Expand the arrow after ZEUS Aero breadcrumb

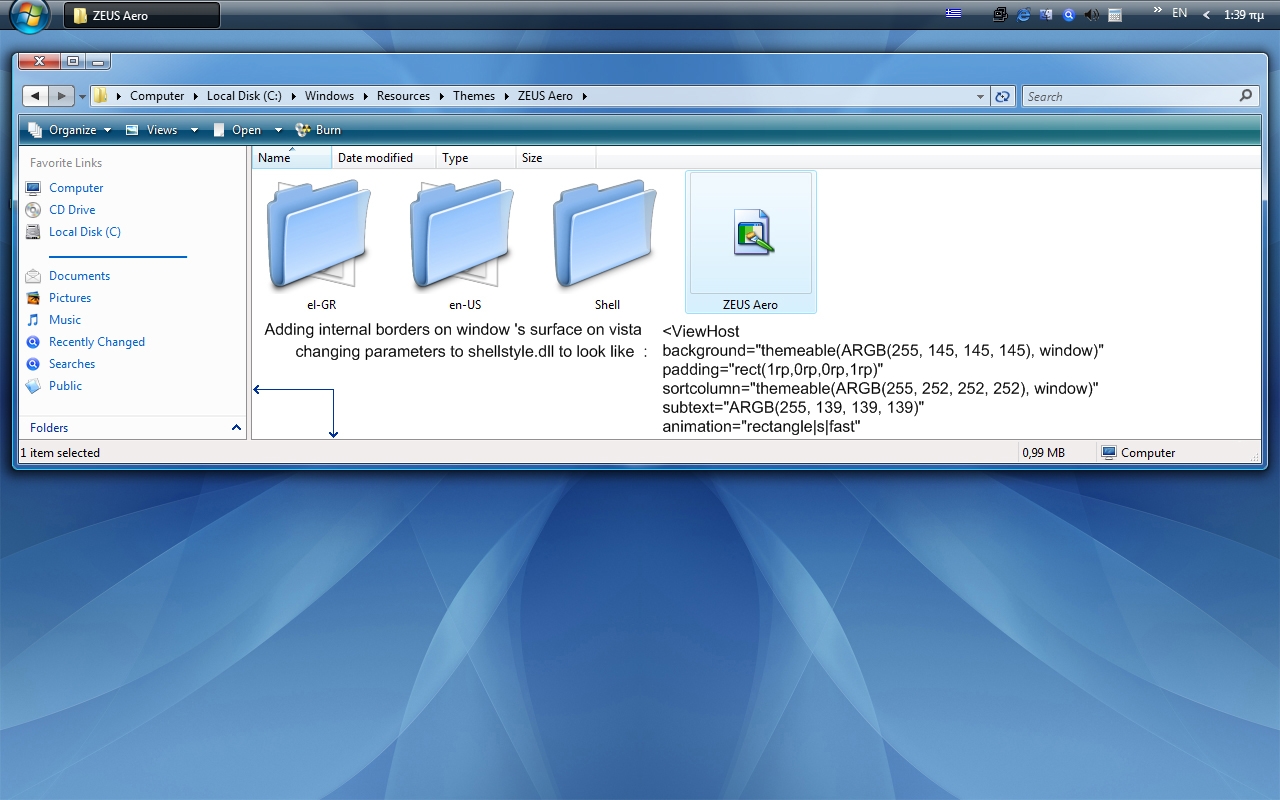(x=584, y=97)
